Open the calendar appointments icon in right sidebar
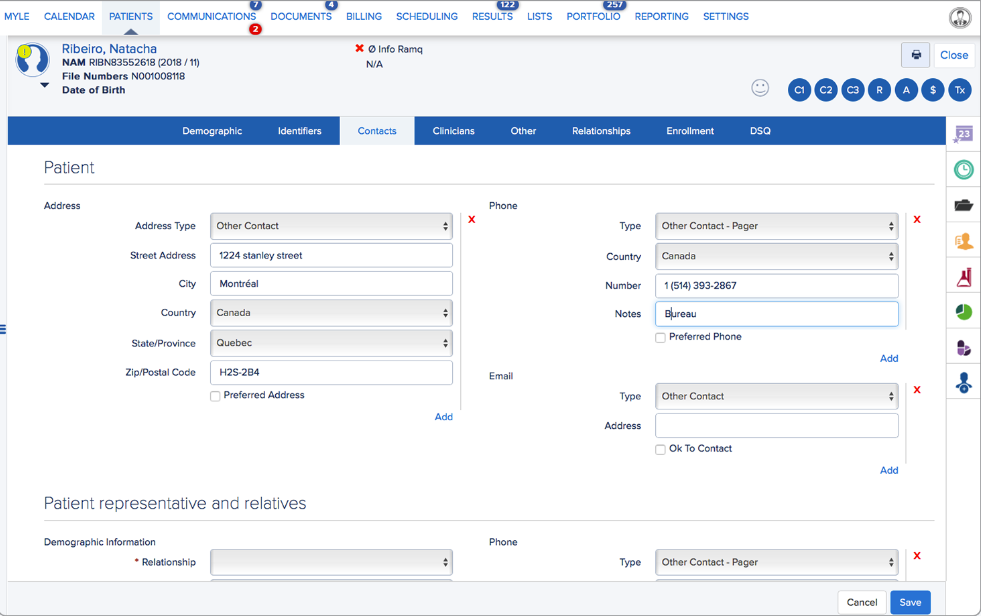 point(962,133)
